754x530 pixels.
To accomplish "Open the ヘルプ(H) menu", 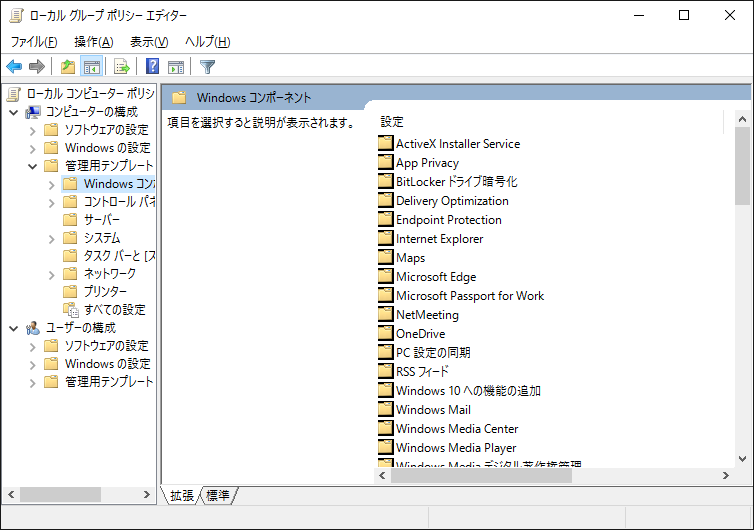I will click(208, 42).
